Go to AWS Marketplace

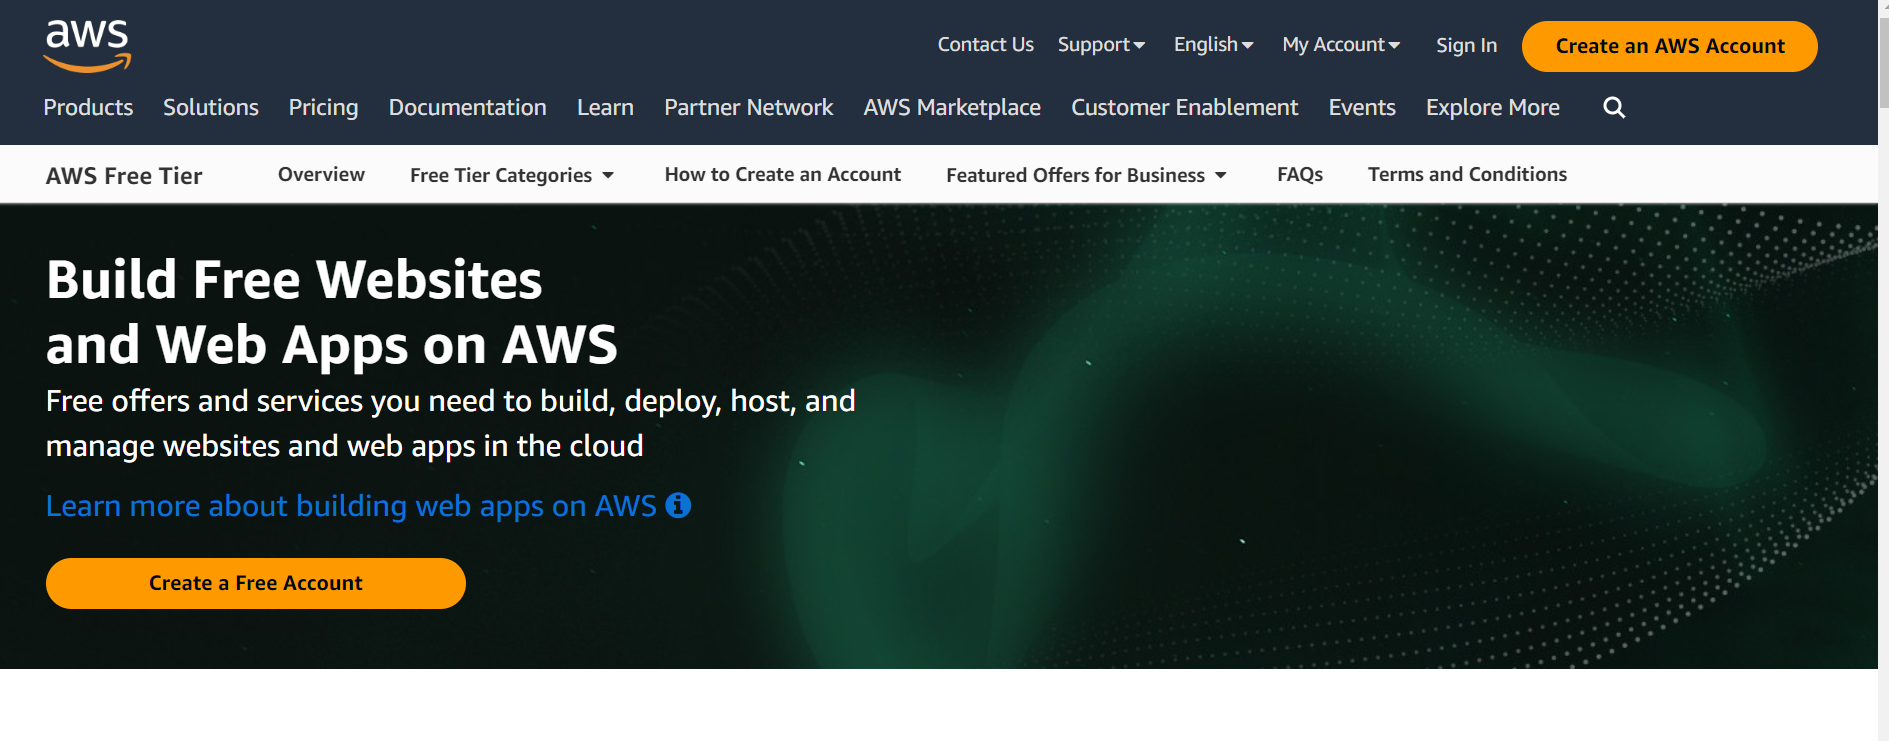(x=952, y=107)
